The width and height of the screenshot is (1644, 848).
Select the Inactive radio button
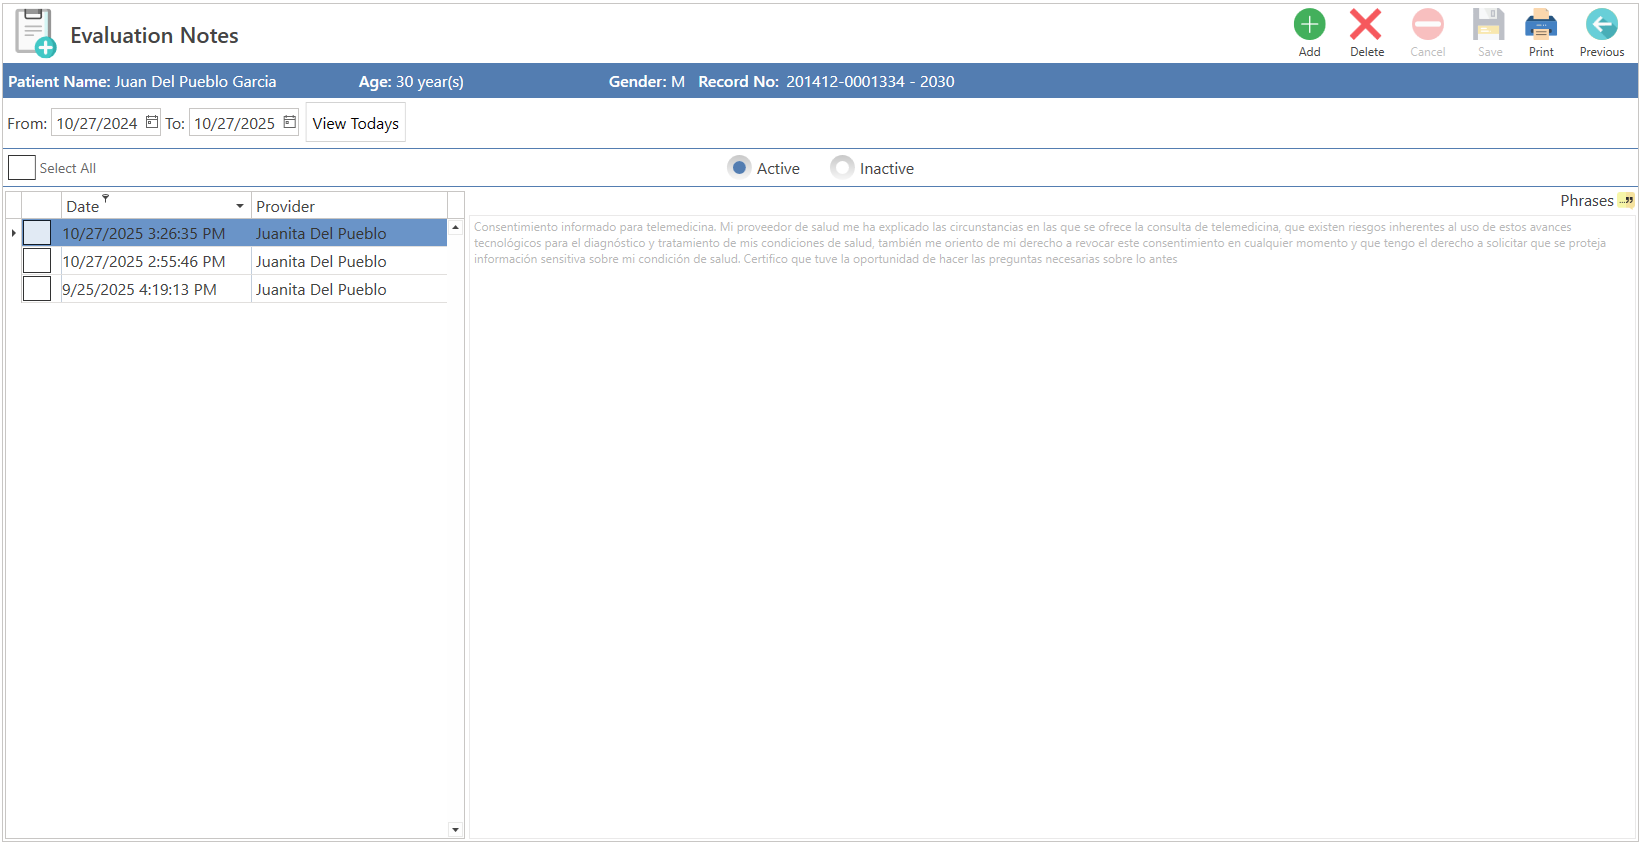tap(842, 168)
